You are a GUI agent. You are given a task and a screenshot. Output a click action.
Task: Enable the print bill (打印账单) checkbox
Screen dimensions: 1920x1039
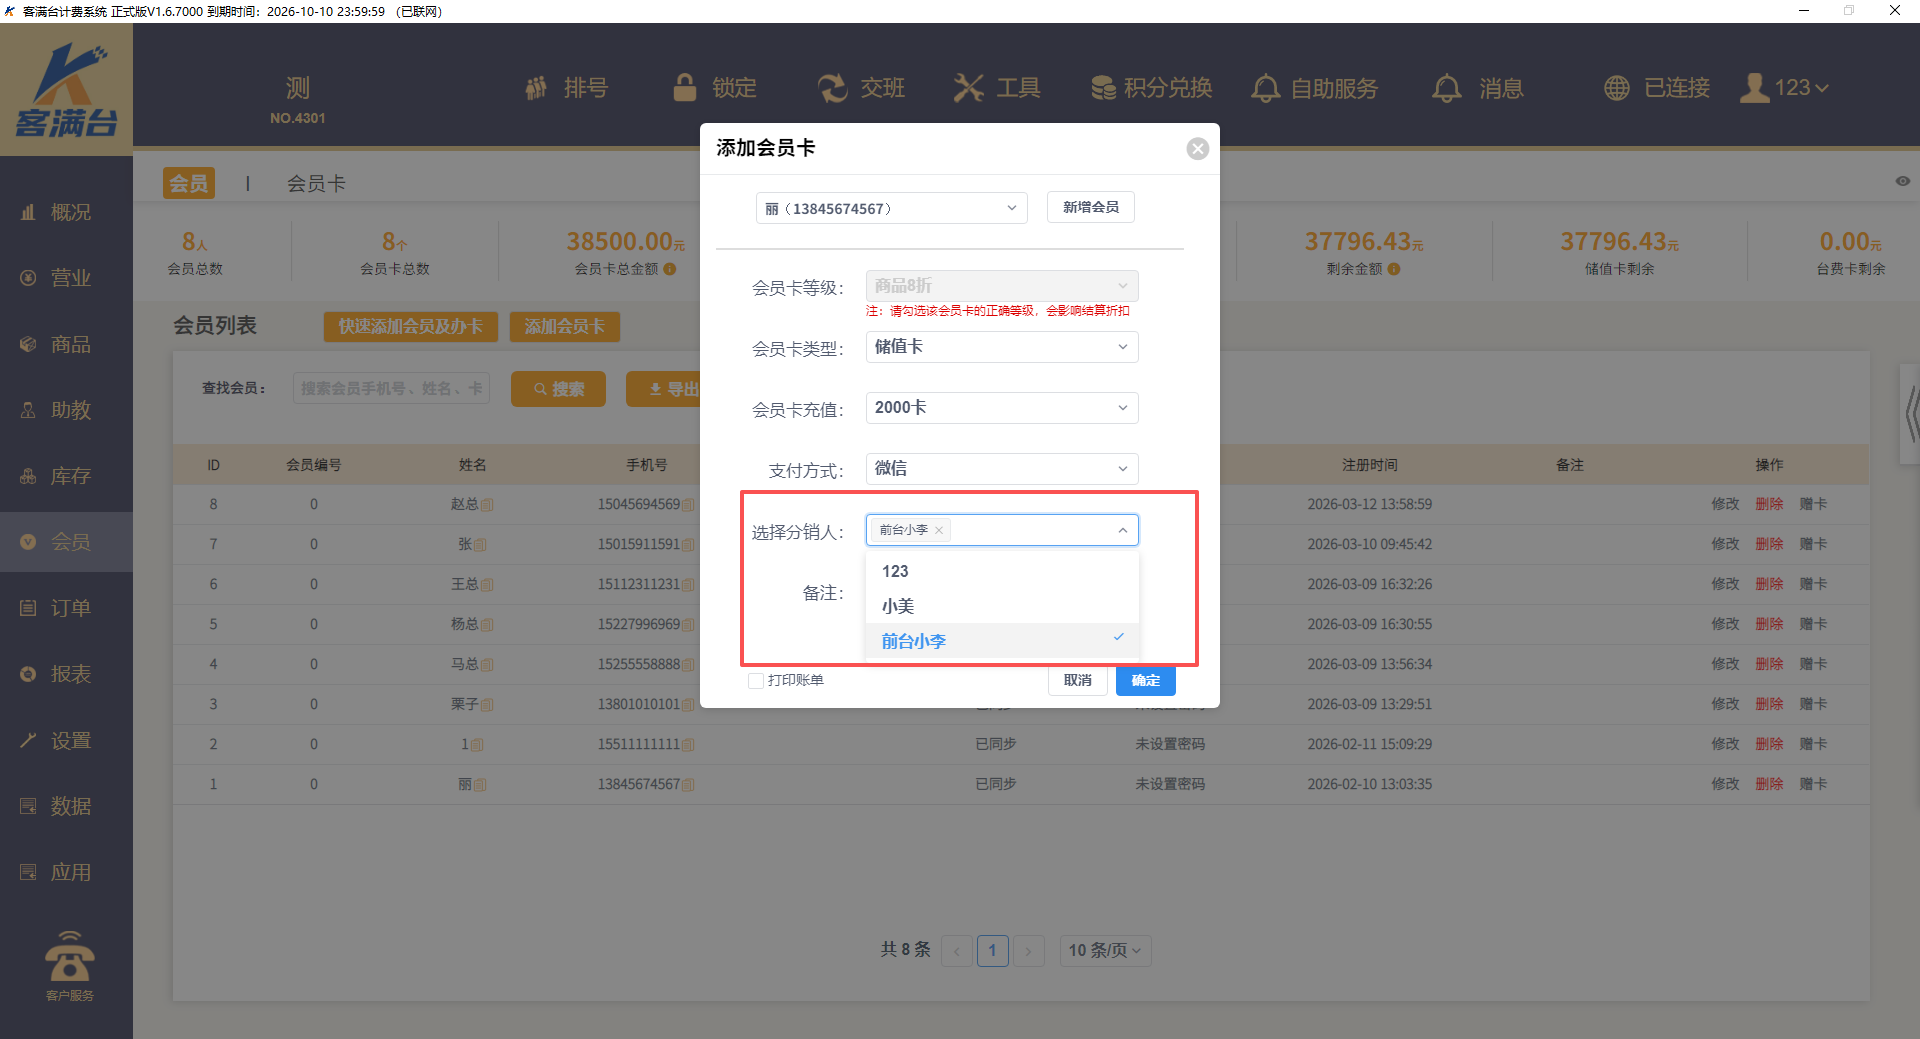756,681
